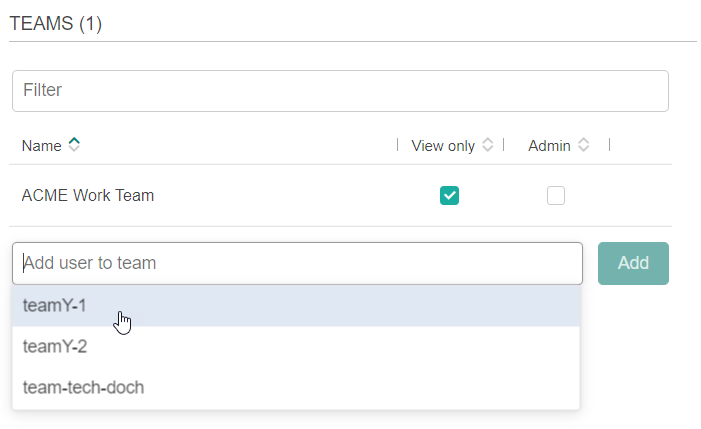Click the divider between View only and Admin

503,145
